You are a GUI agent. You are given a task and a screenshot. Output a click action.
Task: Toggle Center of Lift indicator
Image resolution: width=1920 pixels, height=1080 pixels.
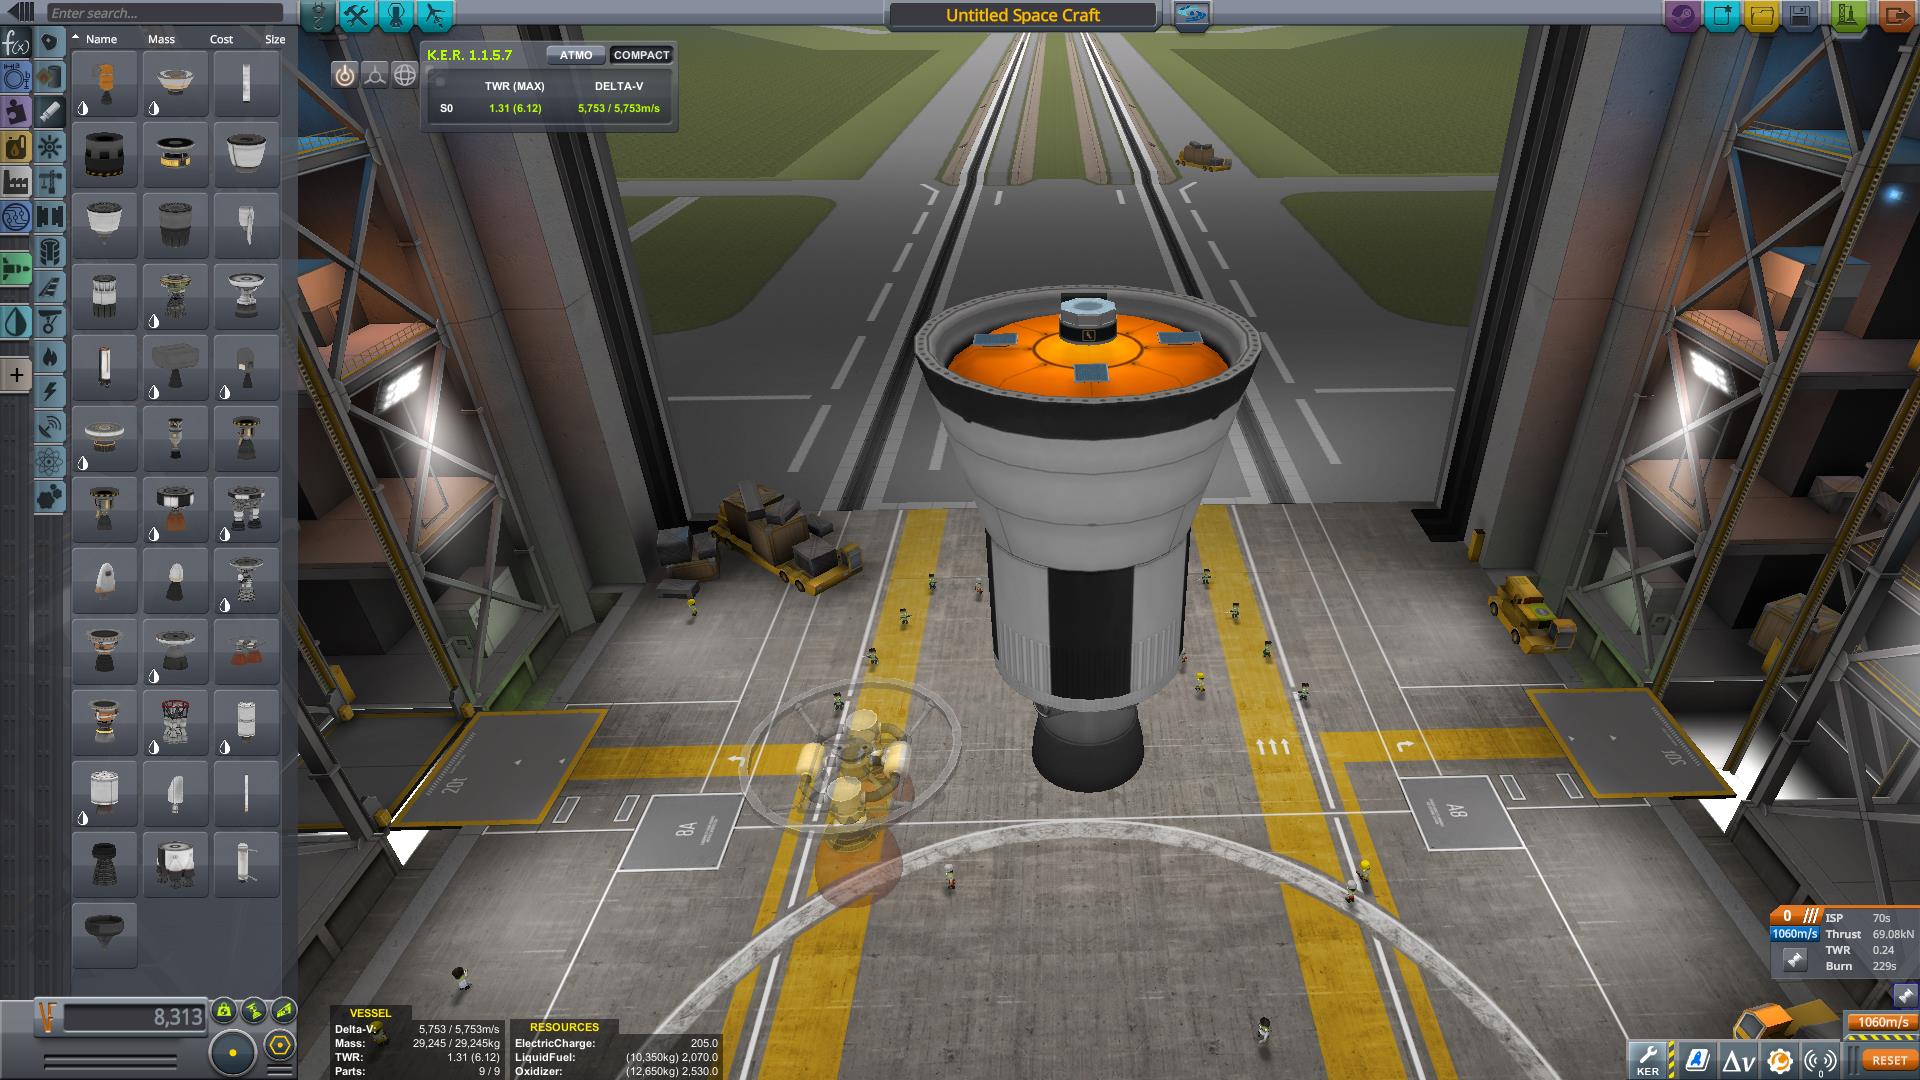(x=284, y=1011)
